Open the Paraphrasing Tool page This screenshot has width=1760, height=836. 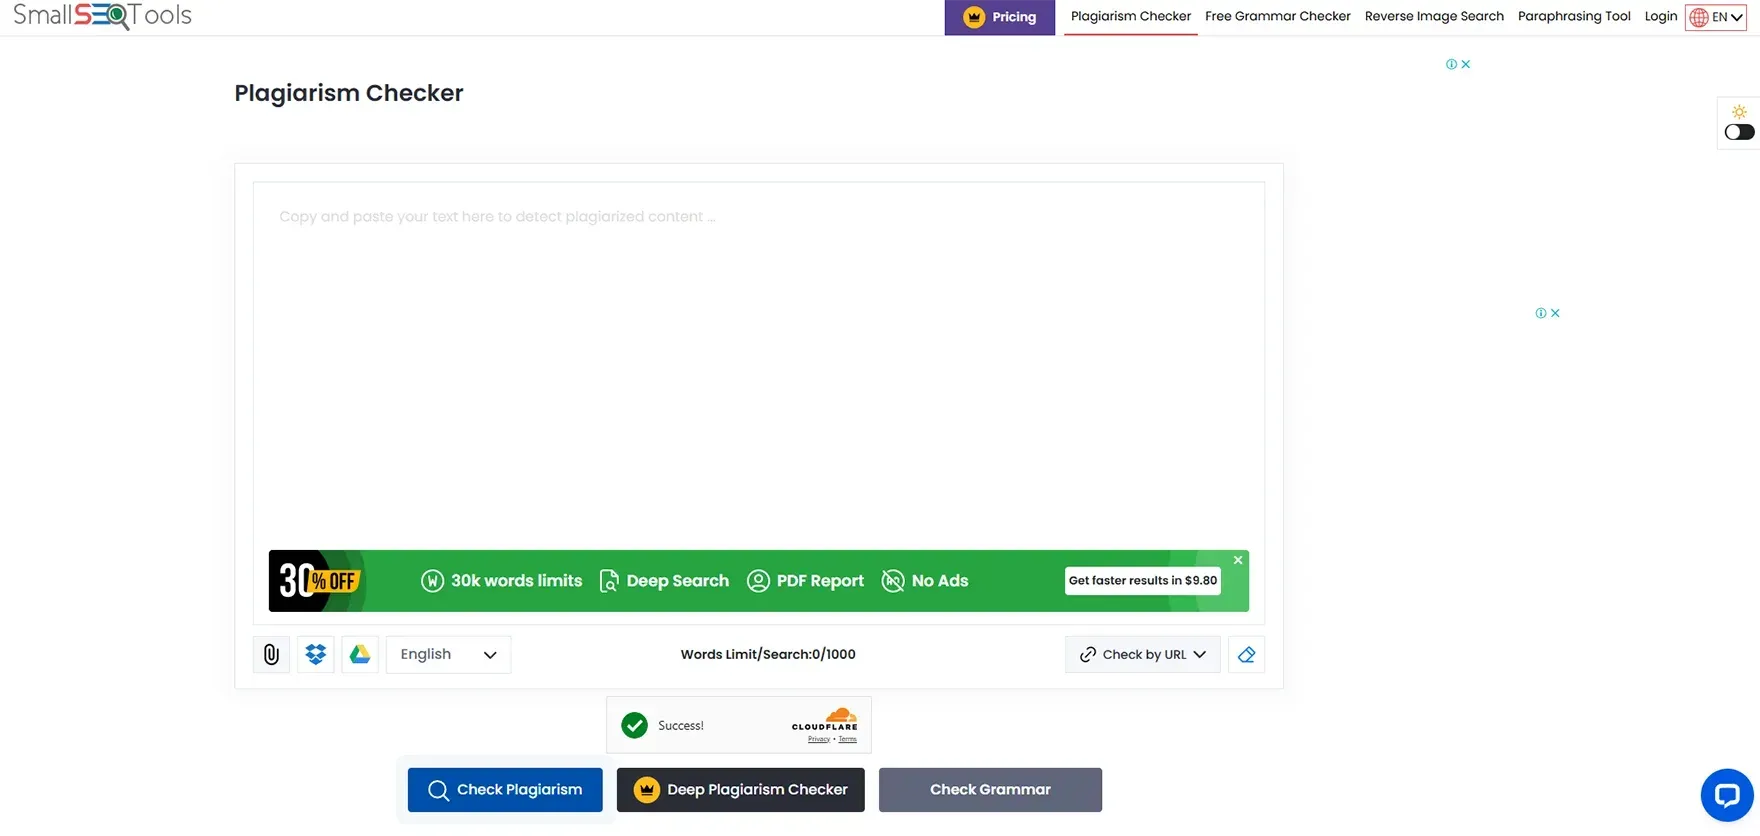(1574, 16)
